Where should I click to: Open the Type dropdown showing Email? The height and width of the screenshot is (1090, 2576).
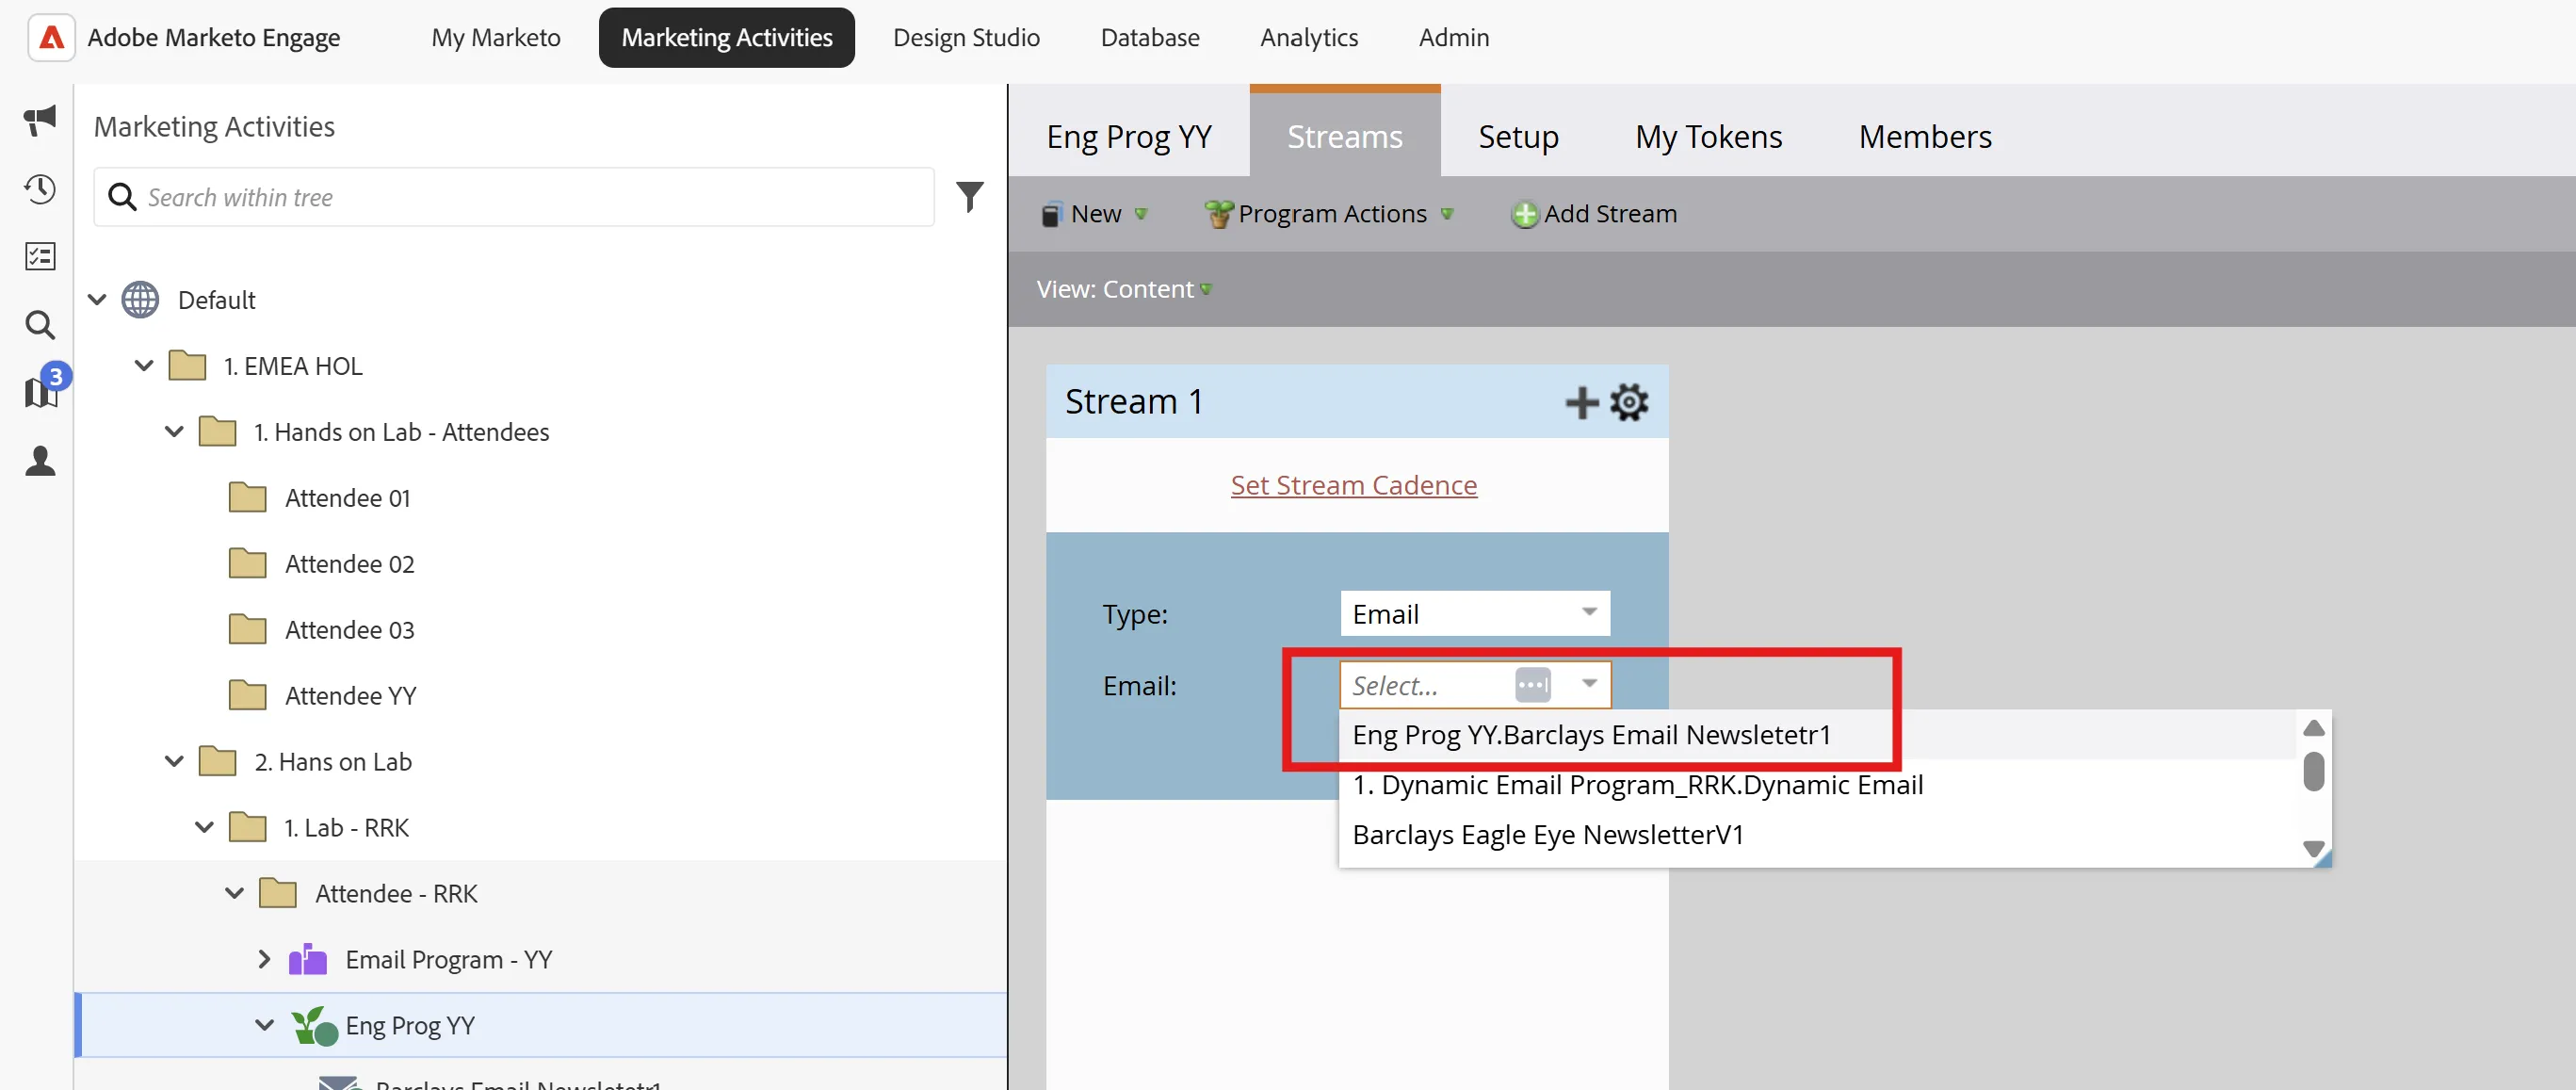click(x=1475, y=613)
